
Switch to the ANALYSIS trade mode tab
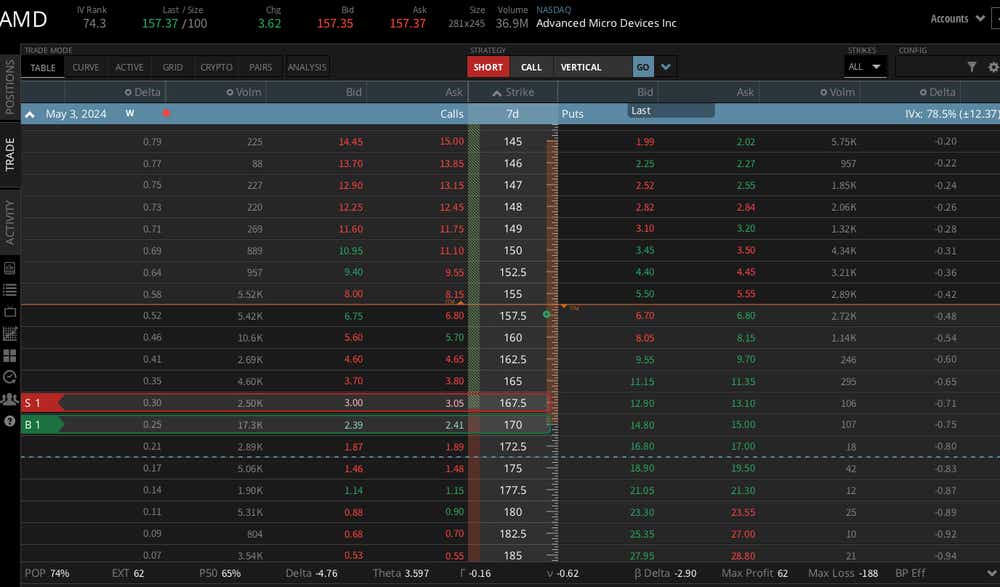[307, 67]
